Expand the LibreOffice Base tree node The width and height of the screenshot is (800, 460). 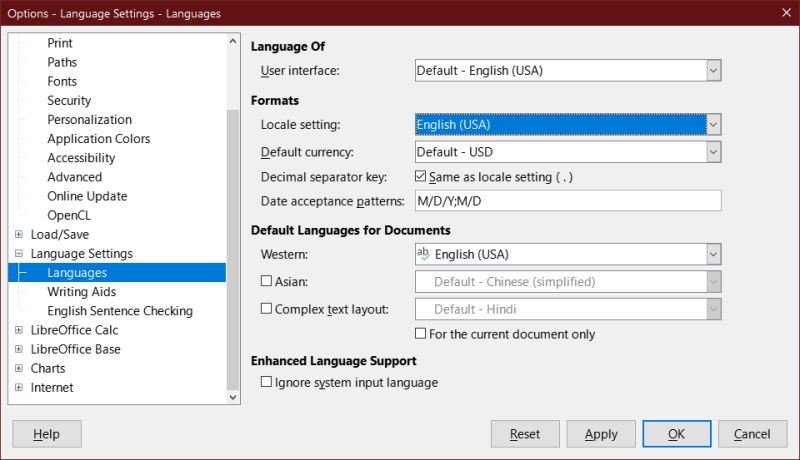pos(19,349)
